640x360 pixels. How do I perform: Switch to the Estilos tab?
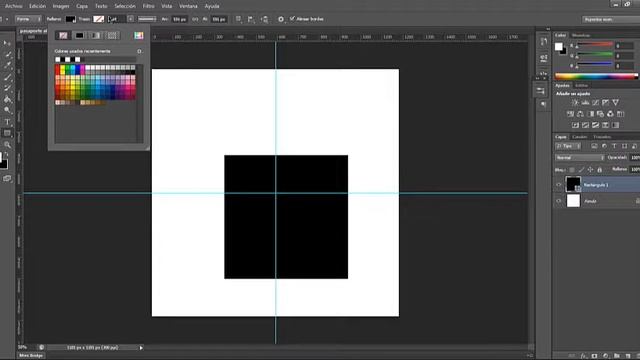(582, 85)
